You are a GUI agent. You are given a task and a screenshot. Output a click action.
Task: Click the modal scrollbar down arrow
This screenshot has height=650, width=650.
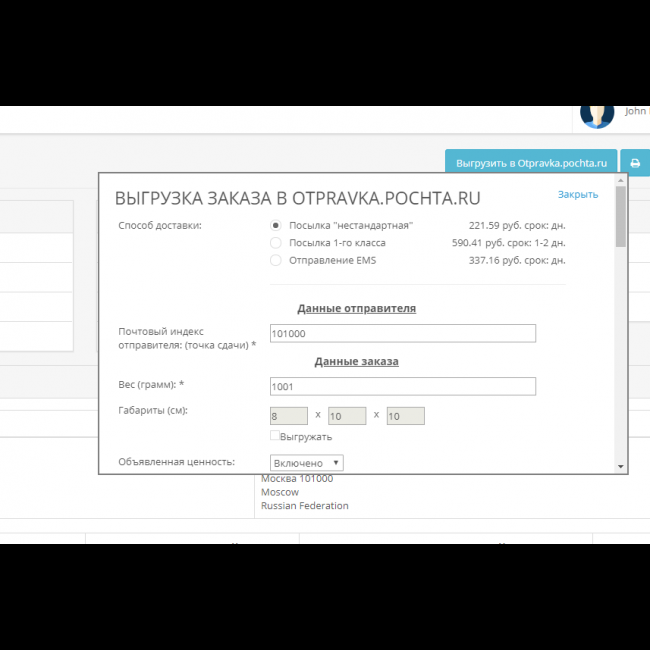click(621, 467)
